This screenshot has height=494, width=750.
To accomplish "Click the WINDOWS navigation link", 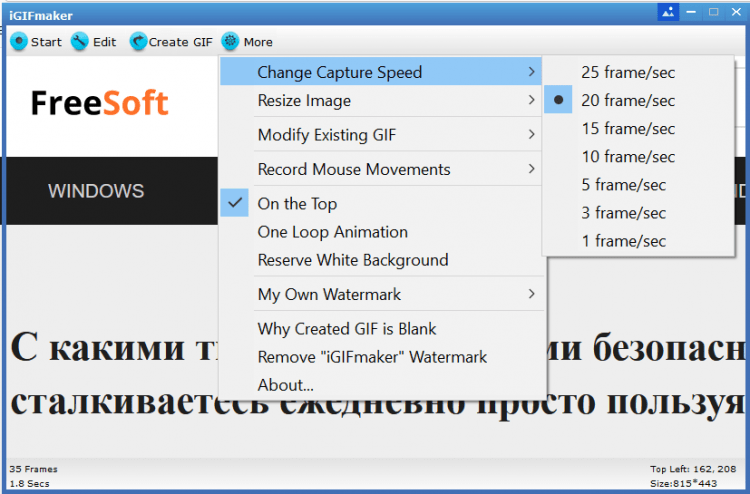I will click(96, 191).
